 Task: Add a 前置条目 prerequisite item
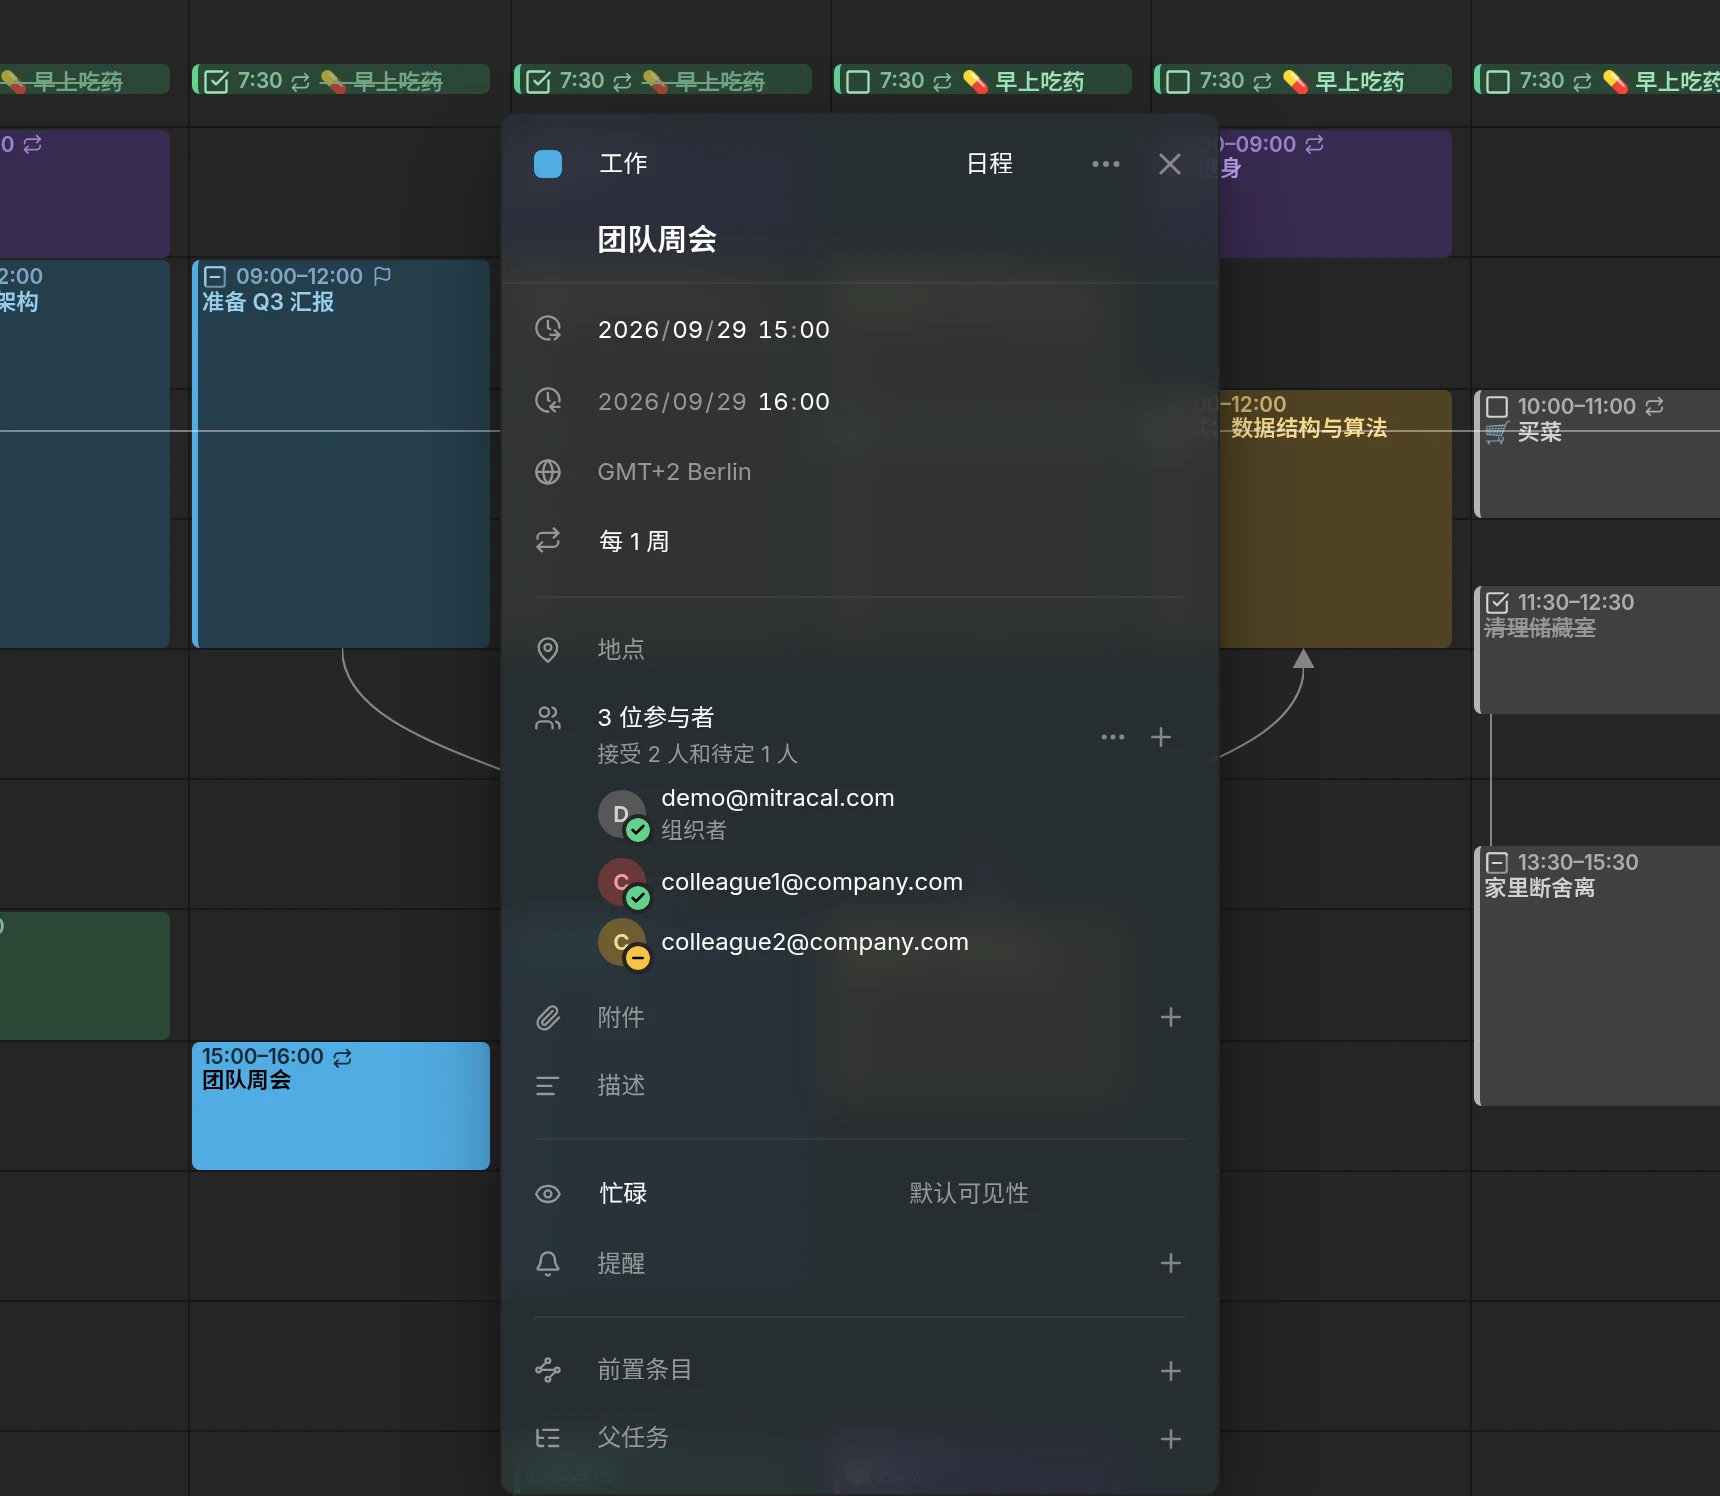[x=1171, y=1371]
